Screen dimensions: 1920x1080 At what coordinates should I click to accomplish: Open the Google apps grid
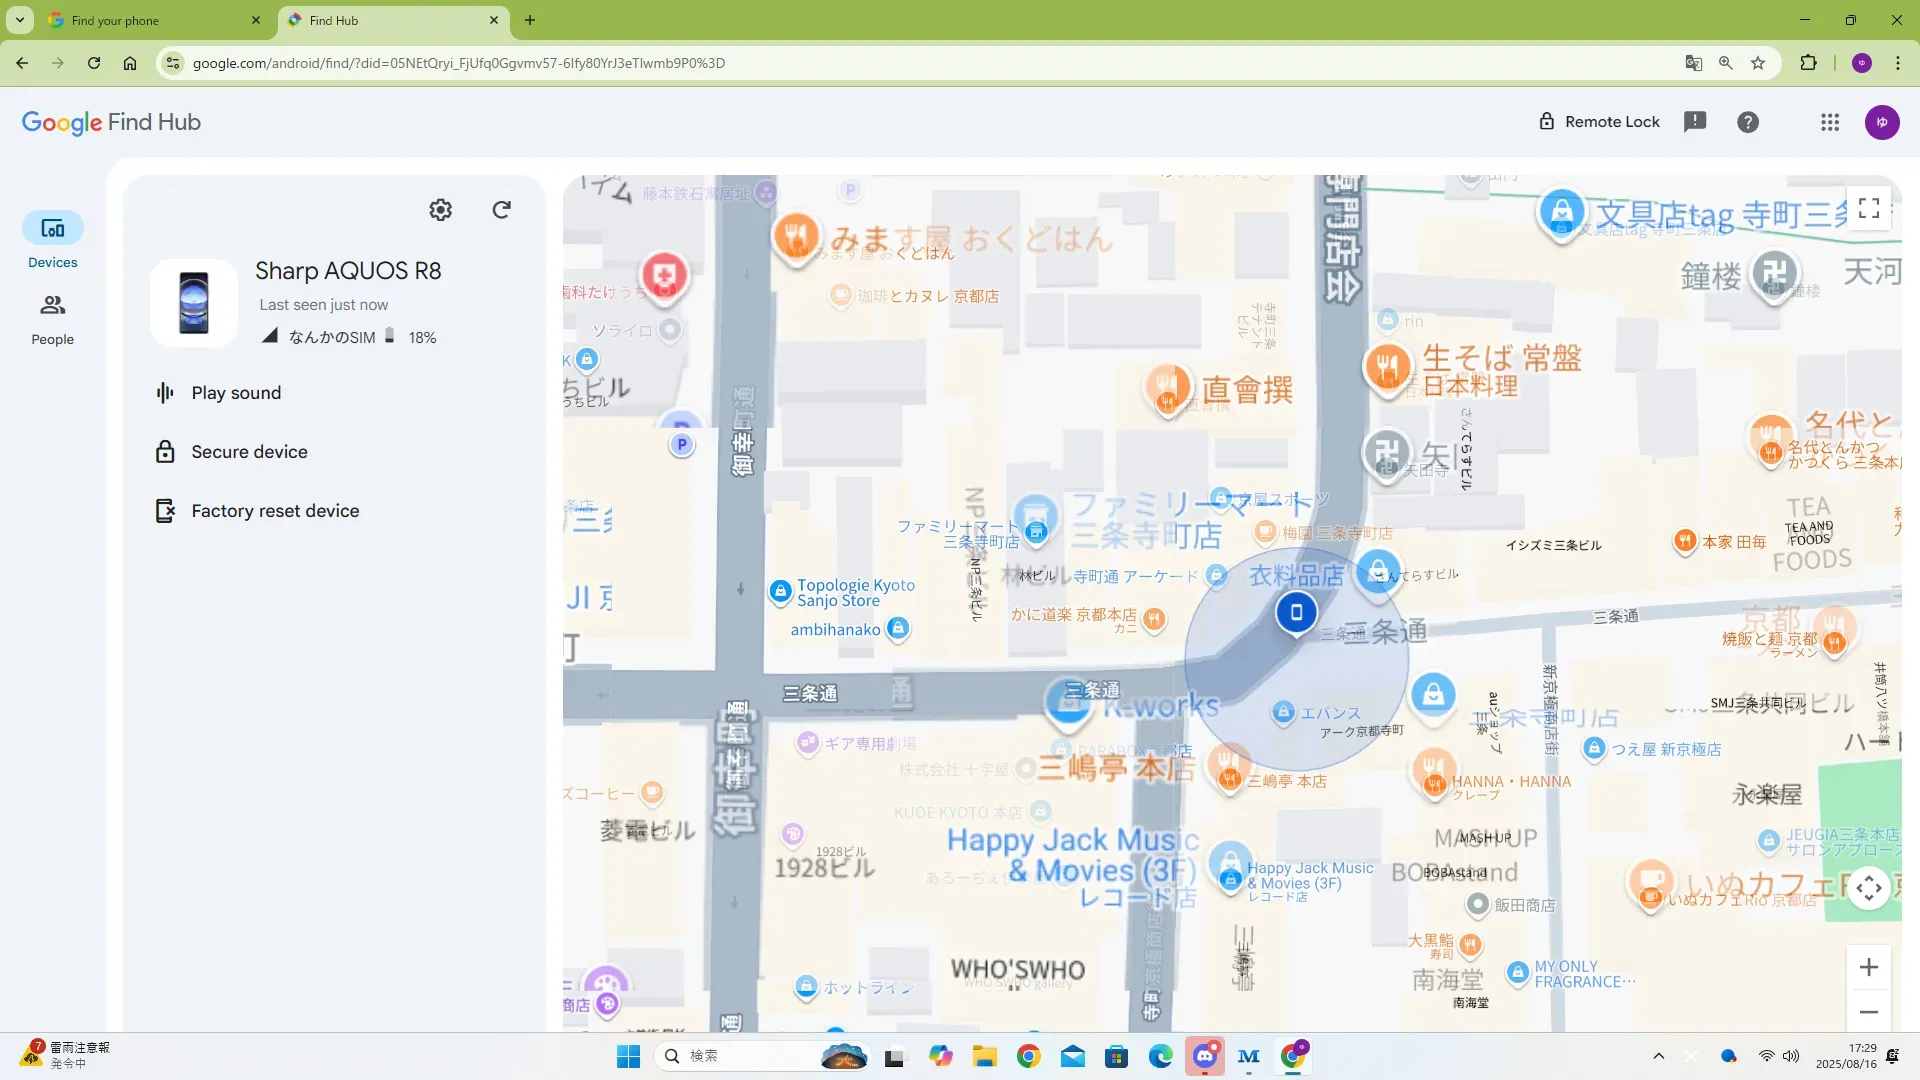(1830, 122)
